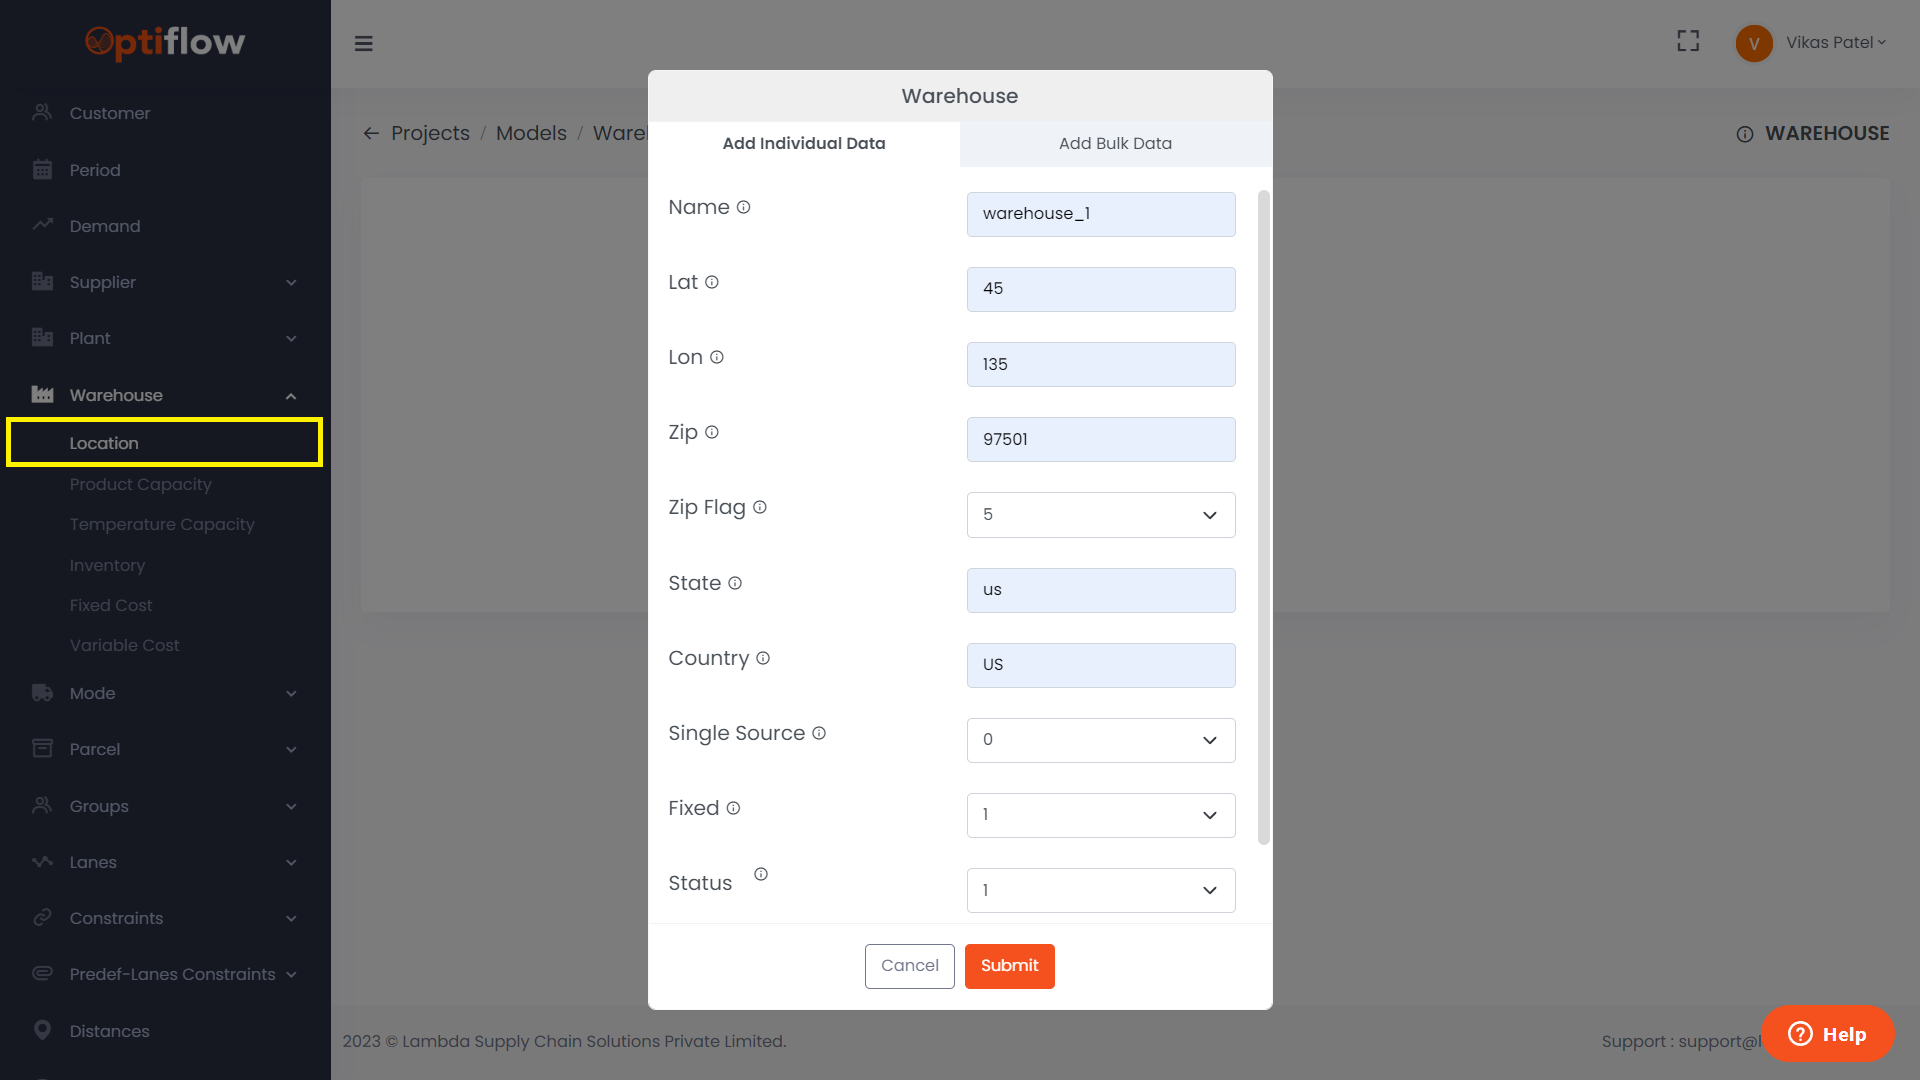Click the hamburger menu icon

[364, 43]
